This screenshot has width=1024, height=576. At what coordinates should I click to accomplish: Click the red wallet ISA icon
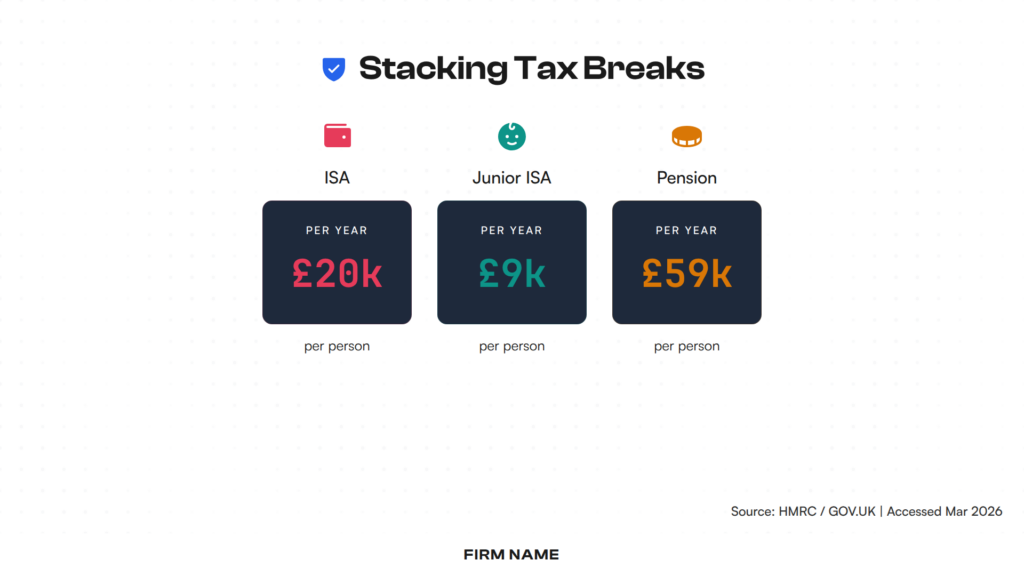tap(337, 135)
